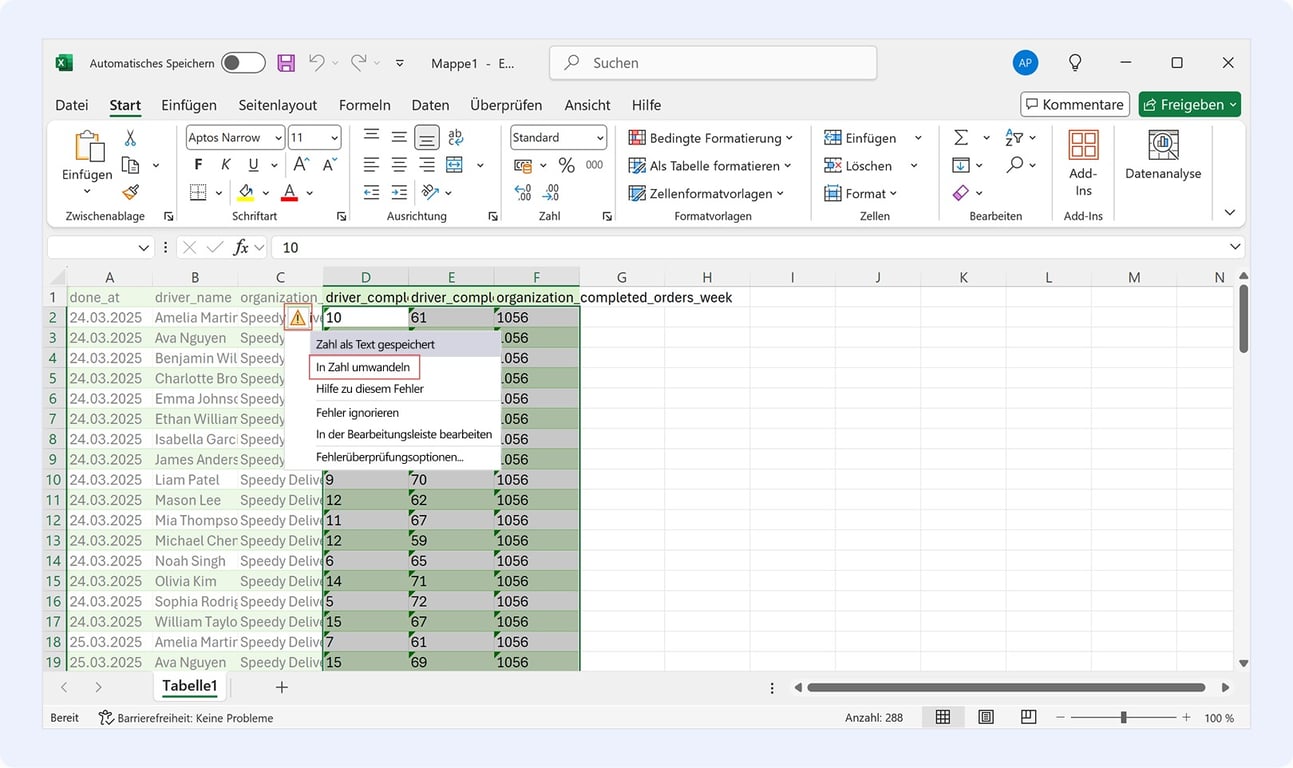Viewport: 1293px width, 768px height.
Task: Open Als Tabelle formatieren menu
Action: pos(710,165)
